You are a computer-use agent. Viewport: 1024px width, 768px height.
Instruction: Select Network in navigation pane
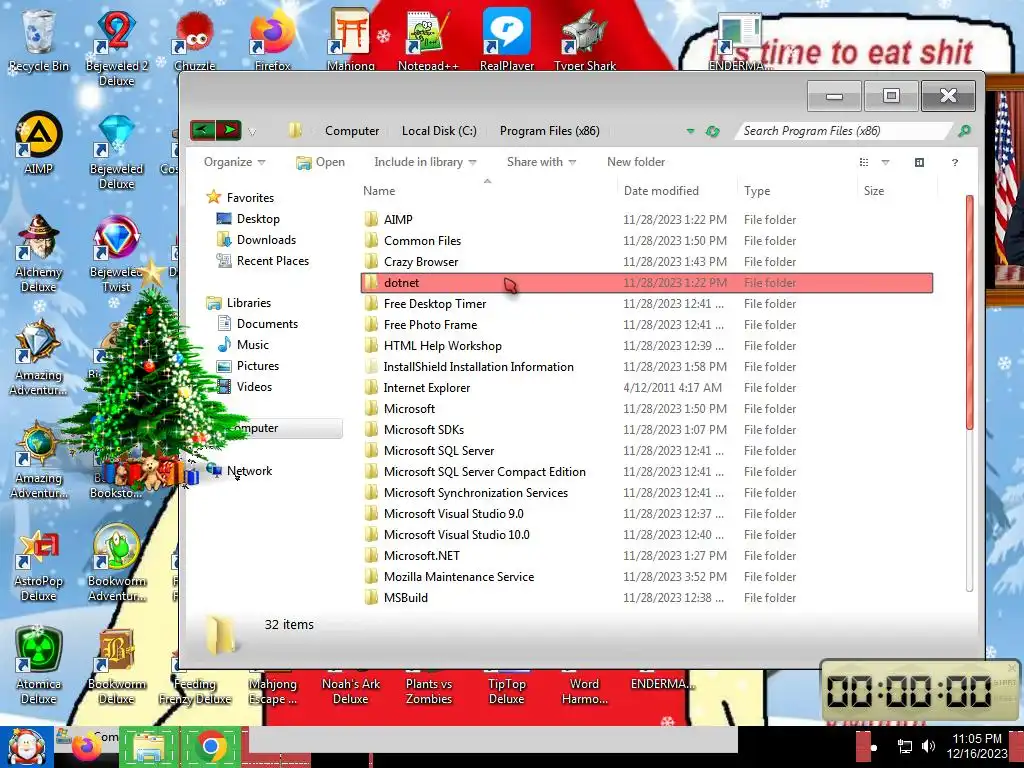point(249,471)
